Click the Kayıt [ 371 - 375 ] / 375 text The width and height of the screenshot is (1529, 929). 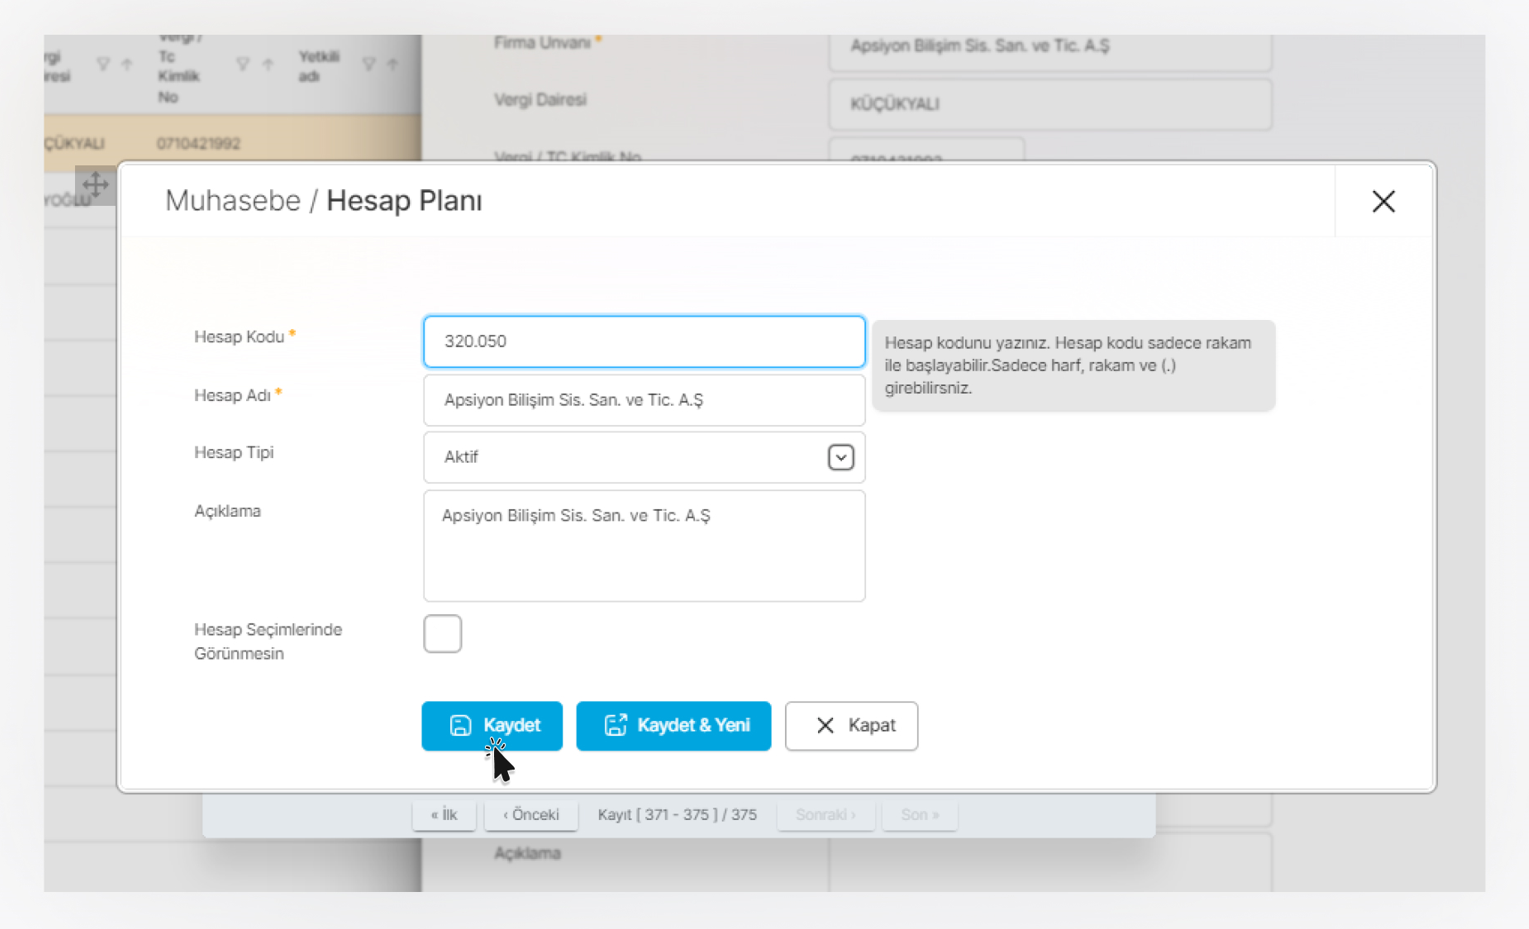tap(677, 814)
